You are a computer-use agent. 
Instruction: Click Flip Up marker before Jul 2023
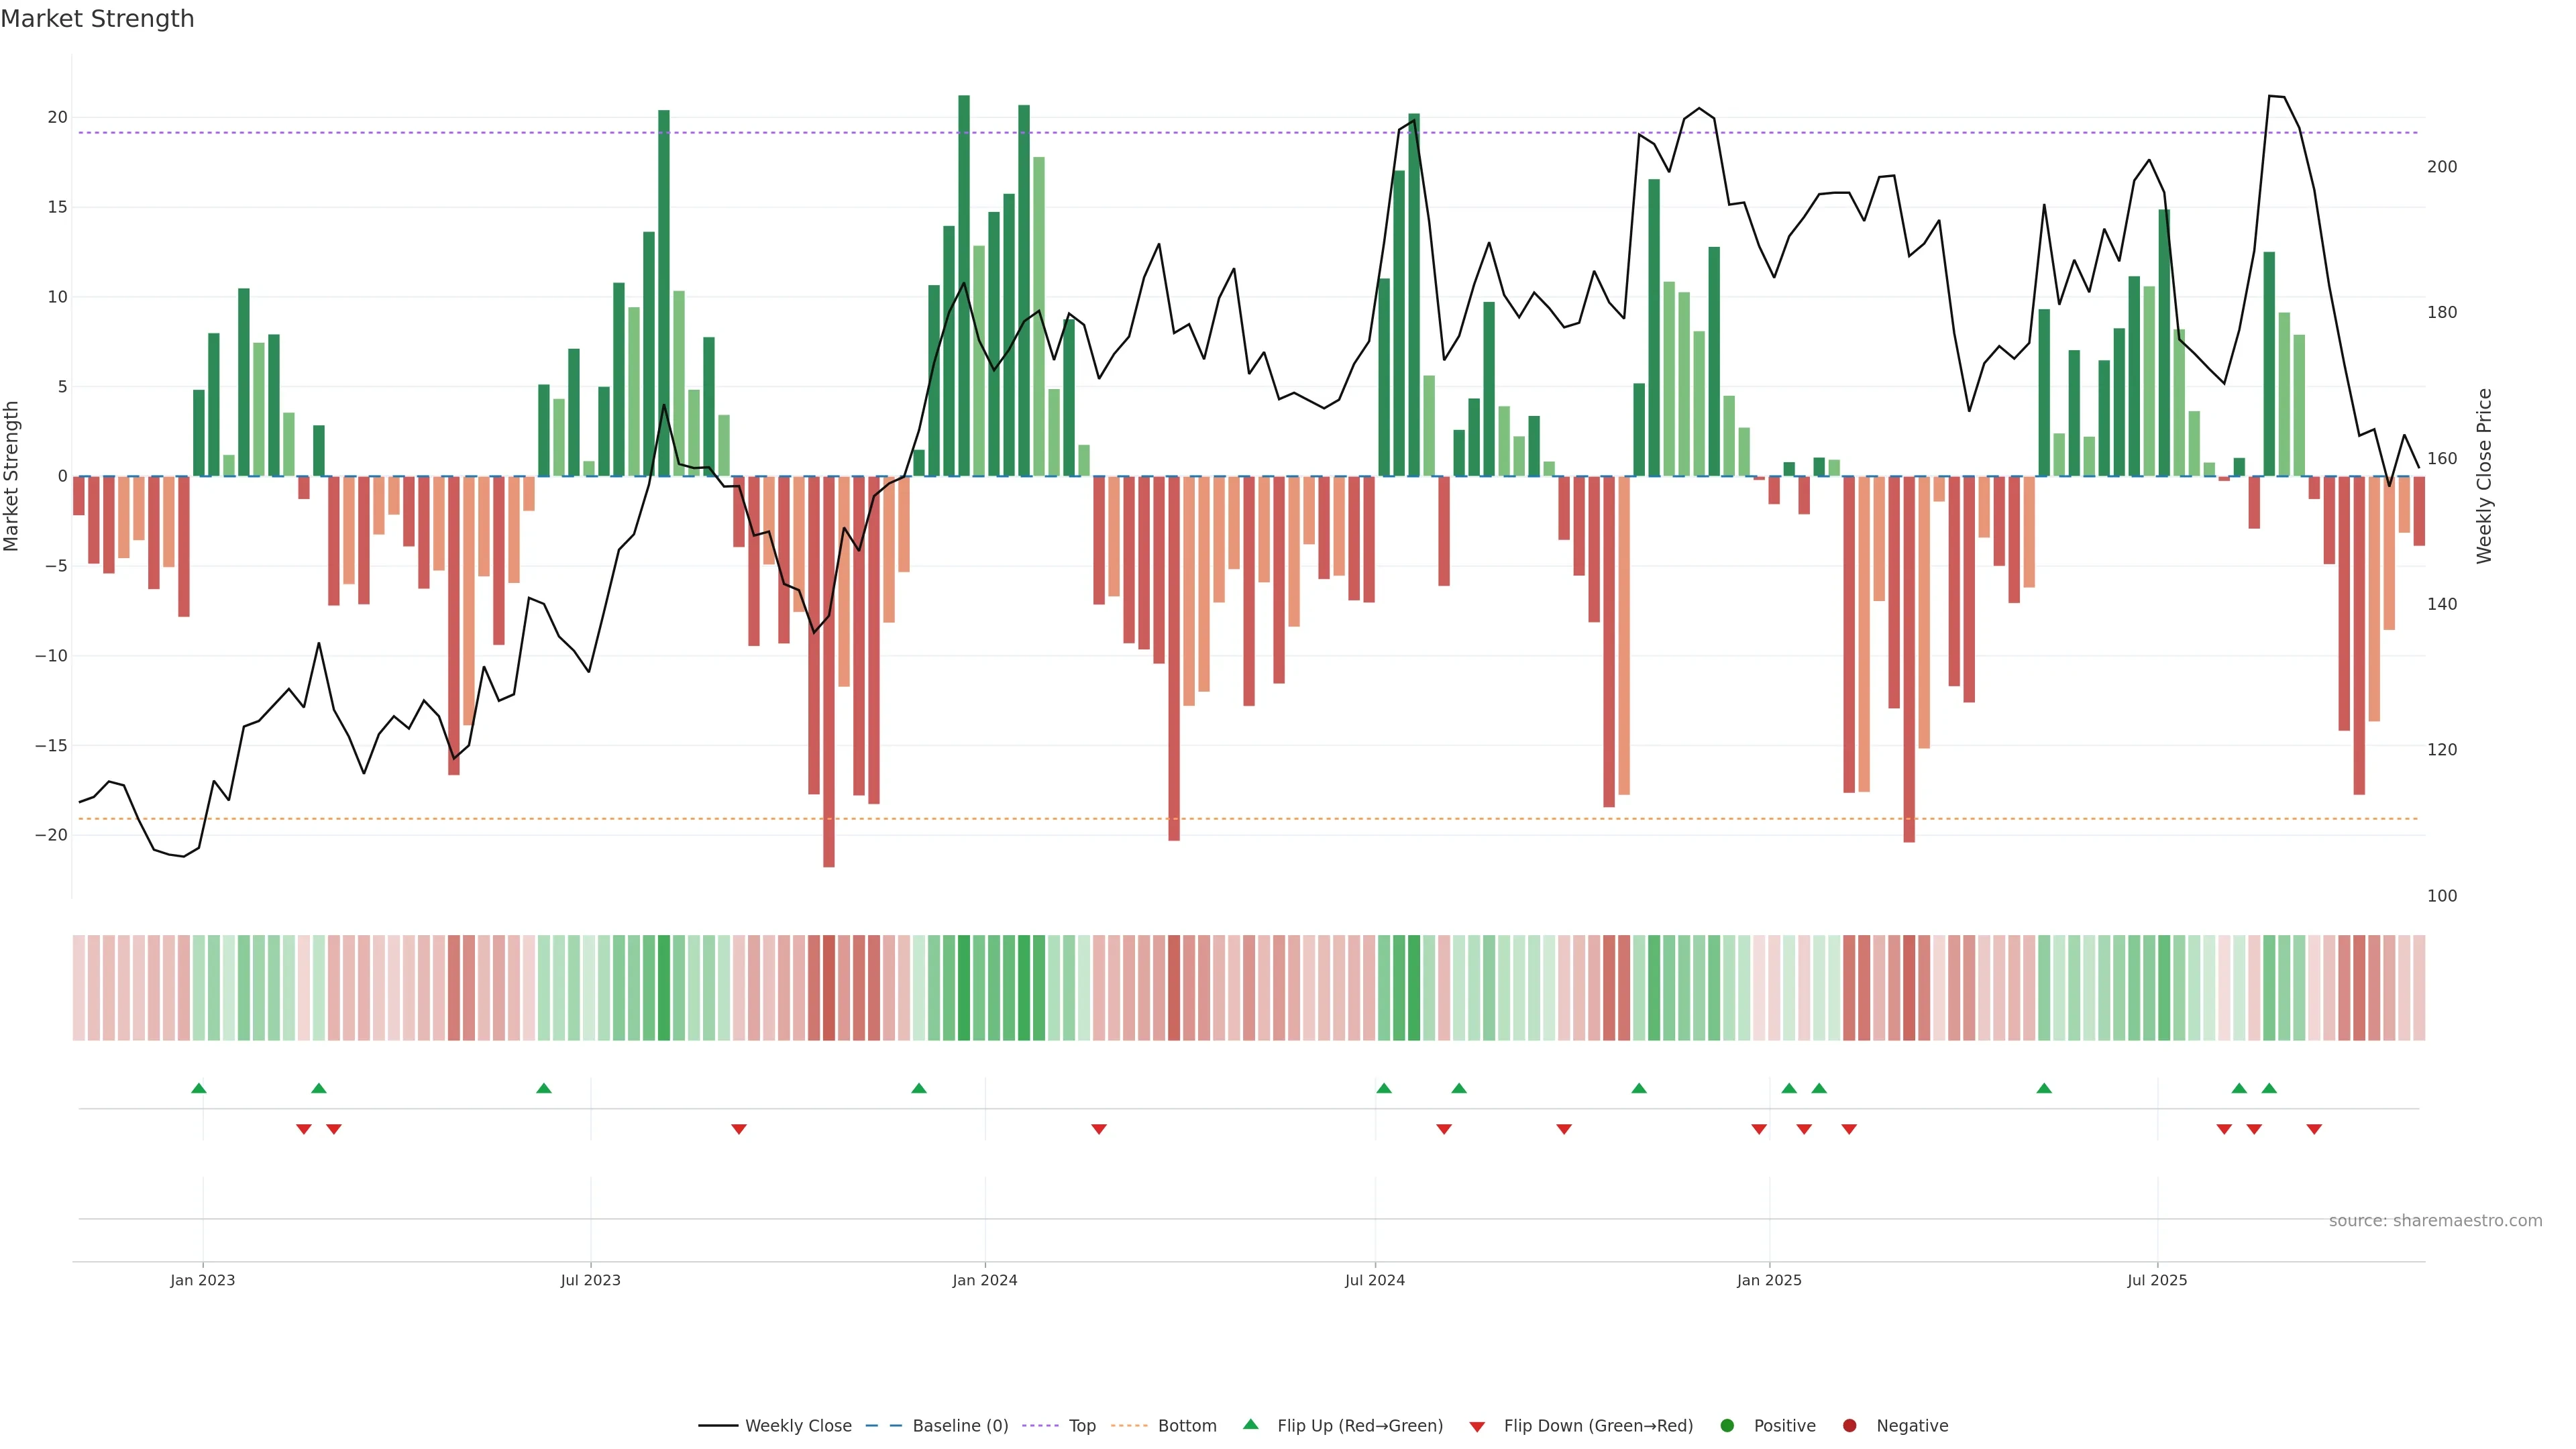pos(544,1088)
